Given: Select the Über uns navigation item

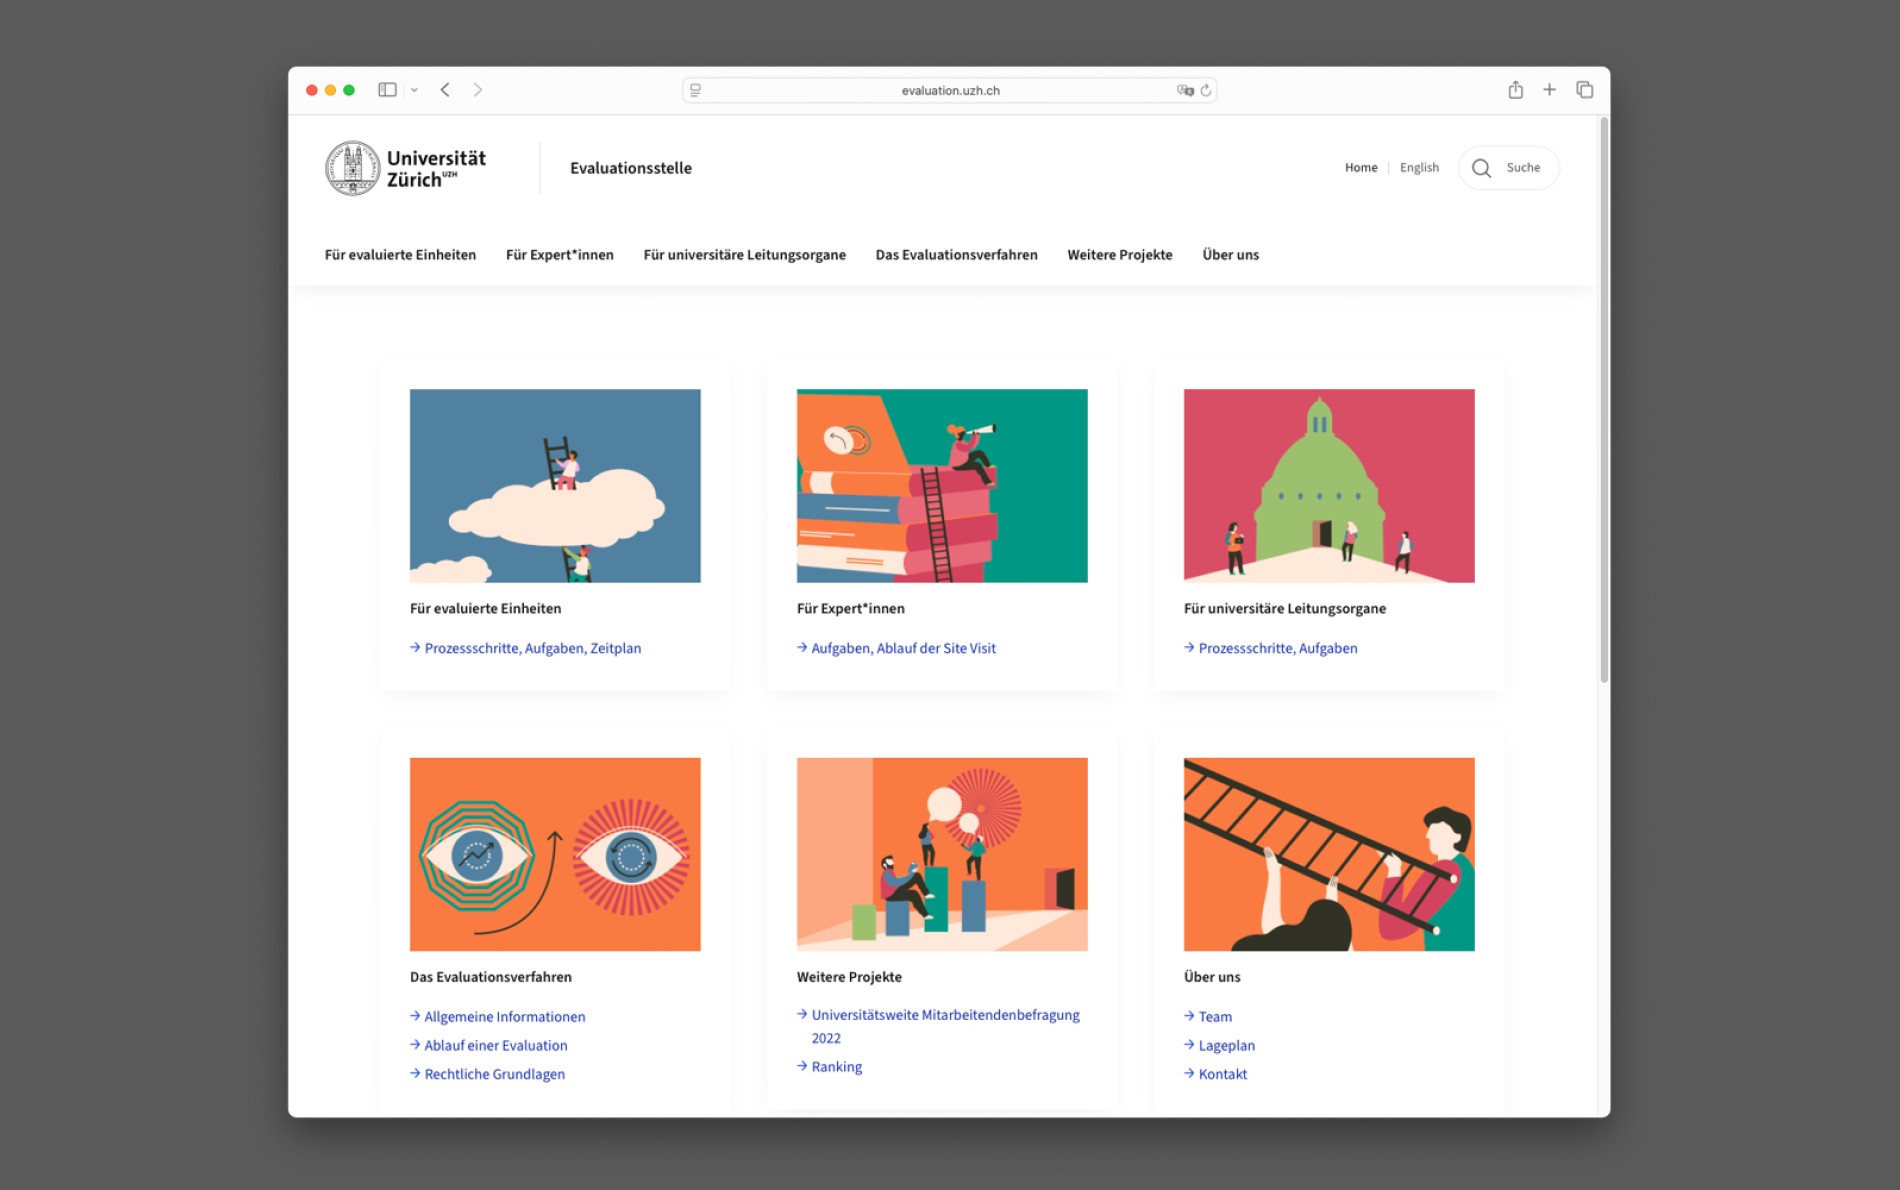Looking at the screenshot, I should point(1230,255).
